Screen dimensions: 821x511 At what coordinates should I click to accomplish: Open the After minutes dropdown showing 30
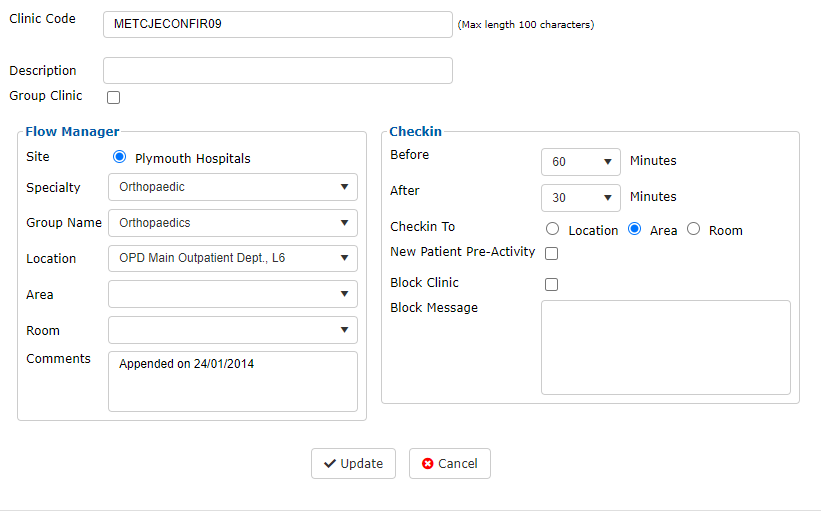[x=581, y=198]
